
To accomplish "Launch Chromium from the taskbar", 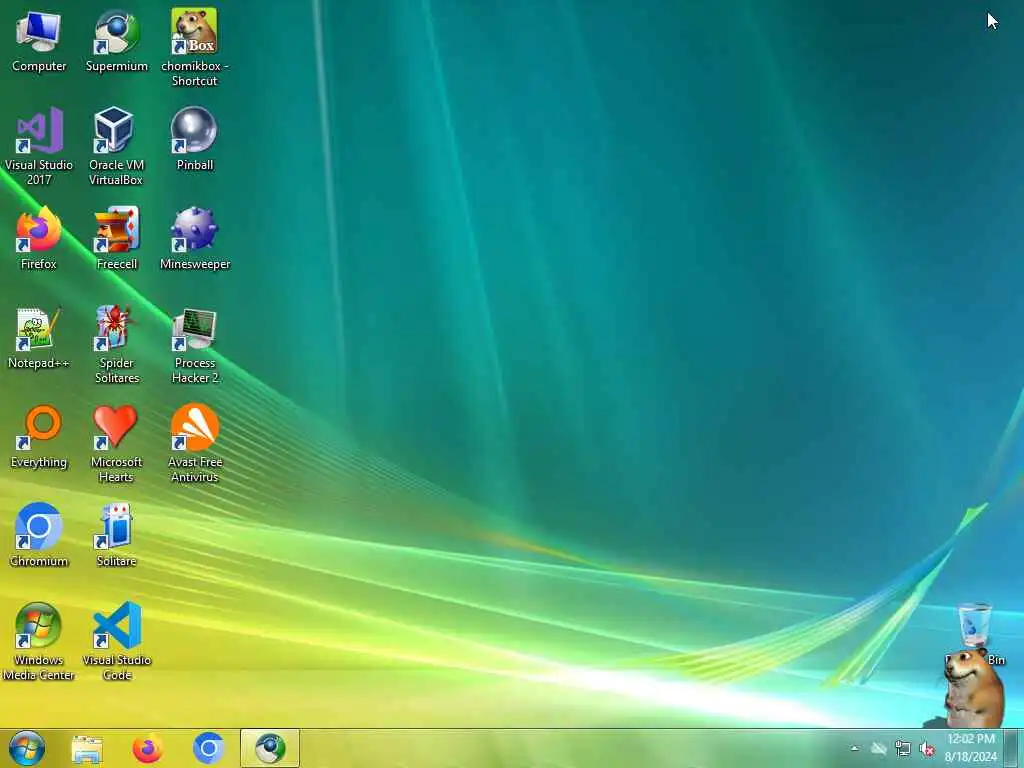I will pos(208,749).
